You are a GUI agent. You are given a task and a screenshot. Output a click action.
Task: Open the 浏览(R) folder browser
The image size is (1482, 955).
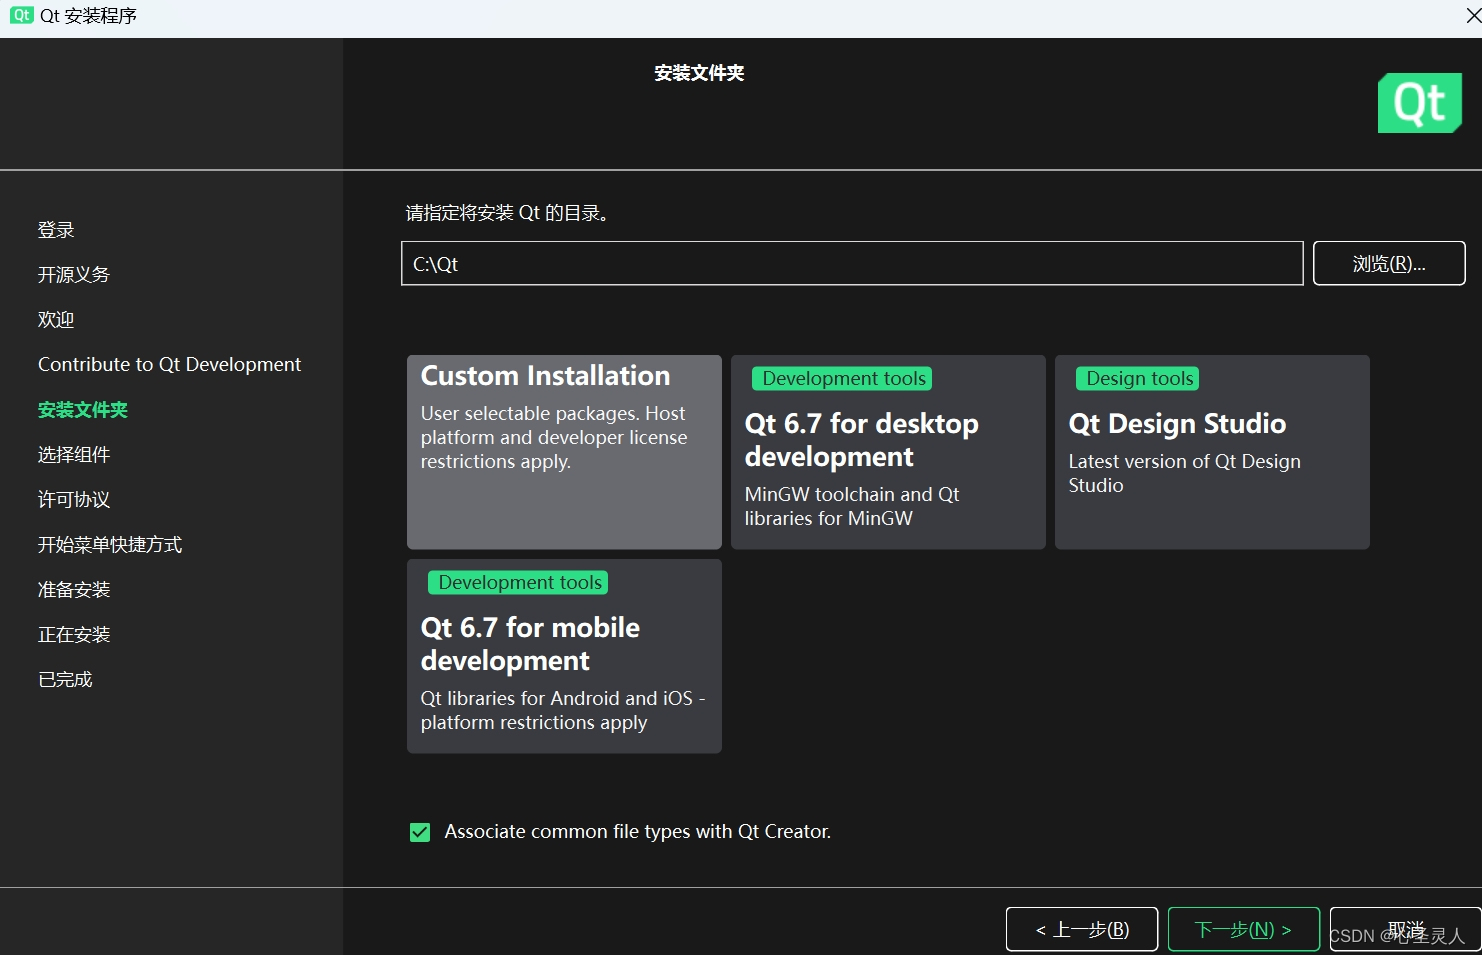pyautogui.click(x=1389, y=263)
